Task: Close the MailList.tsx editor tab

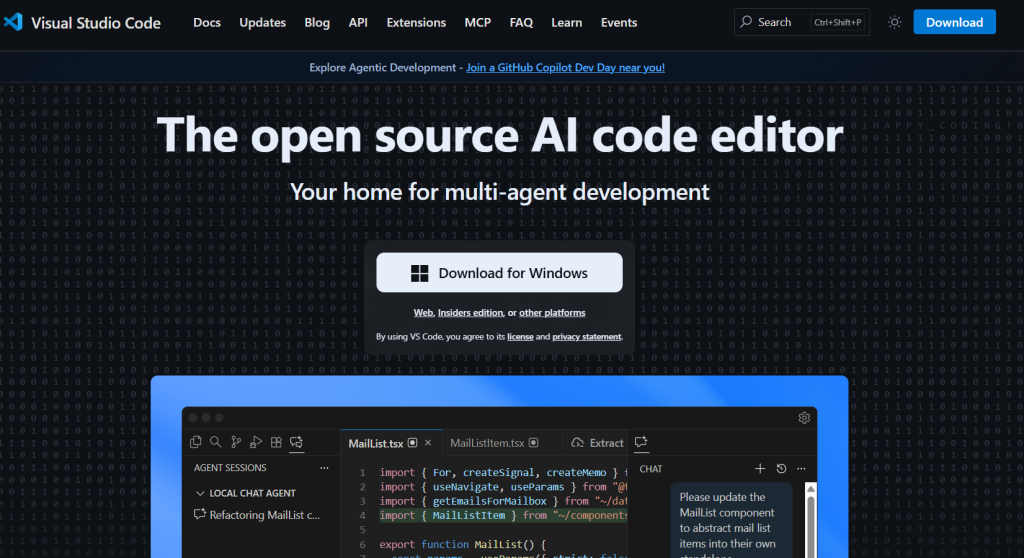Action: 428,443
